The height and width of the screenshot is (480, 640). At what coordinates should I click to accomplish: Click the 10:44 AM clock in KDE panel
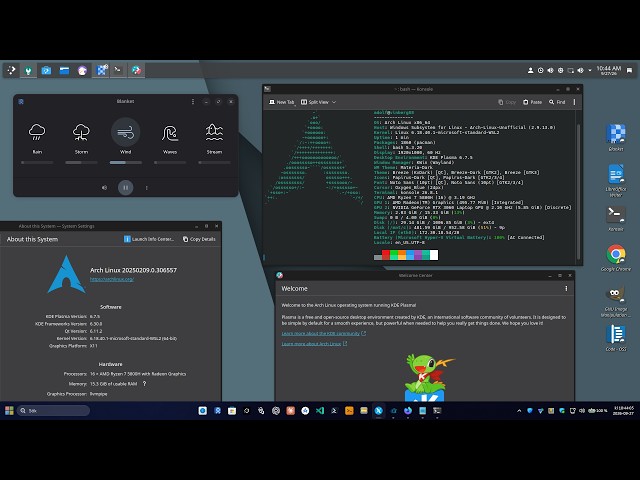click(x=609, y=70)
